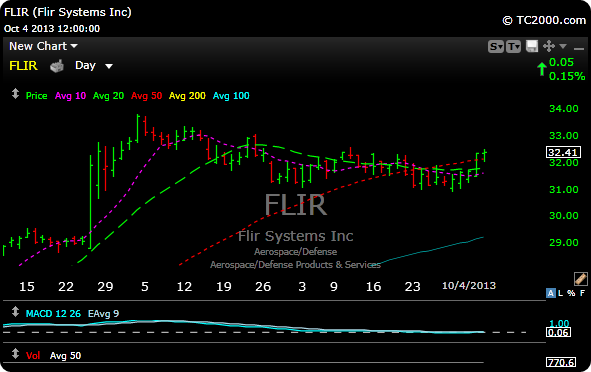Click the green up arrow change indicator
Screen dimensions: 591x372
click(542, 69)
